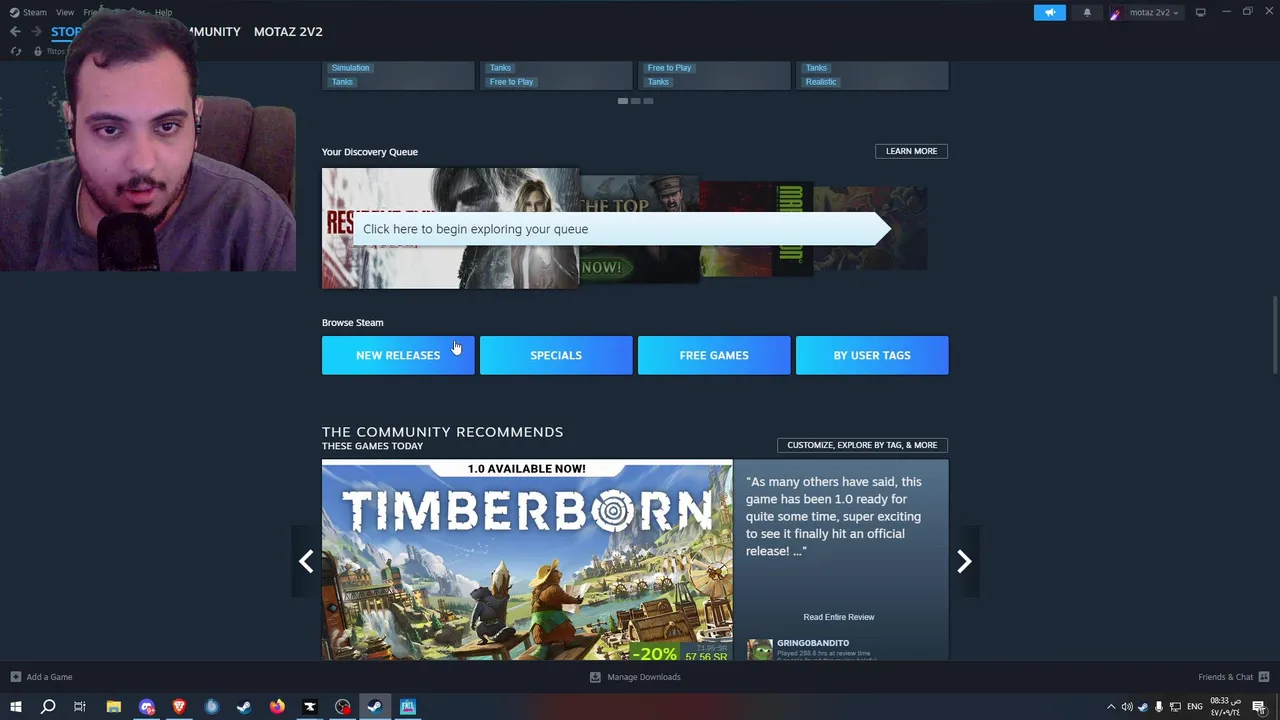Open the Steam announcements megaphone button
Screen dimensions: 1280x720
[x=1049, y=12]
